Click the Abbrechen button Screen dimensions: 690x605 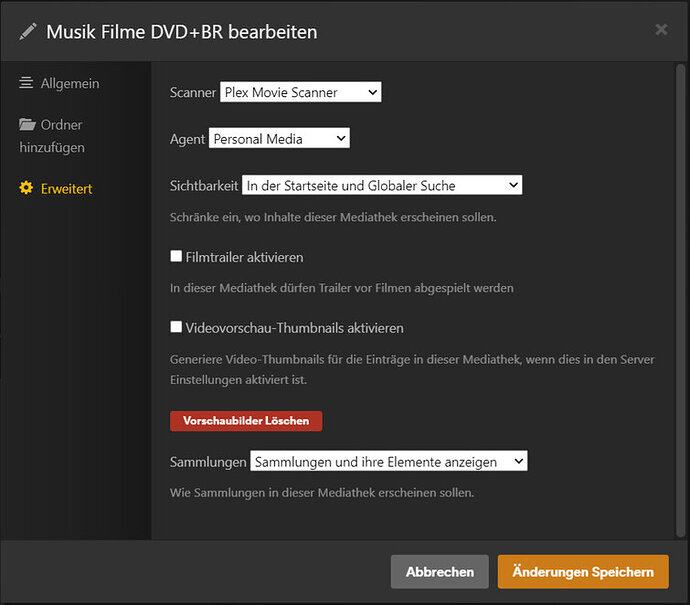pyautogui.click(x=439, y=572)
